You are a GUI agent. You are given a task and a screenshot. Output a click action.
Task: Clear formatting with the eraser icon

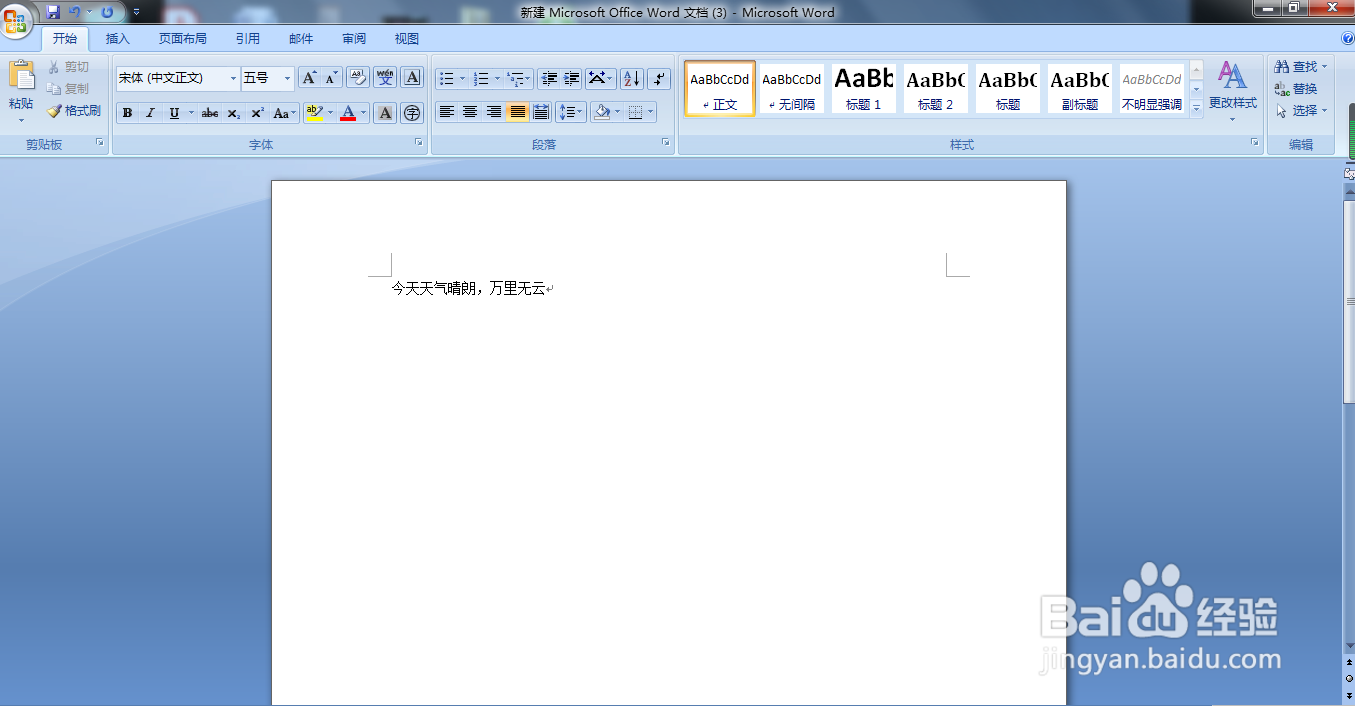click(358, 78)
